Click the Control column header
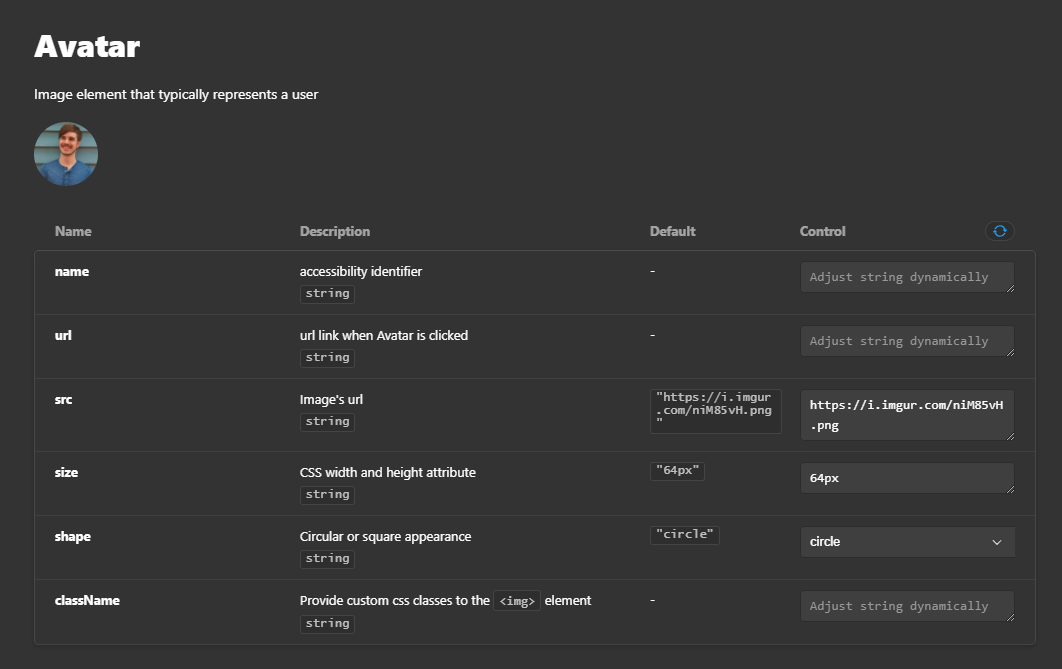1062x669 pixels. (822, 231)
